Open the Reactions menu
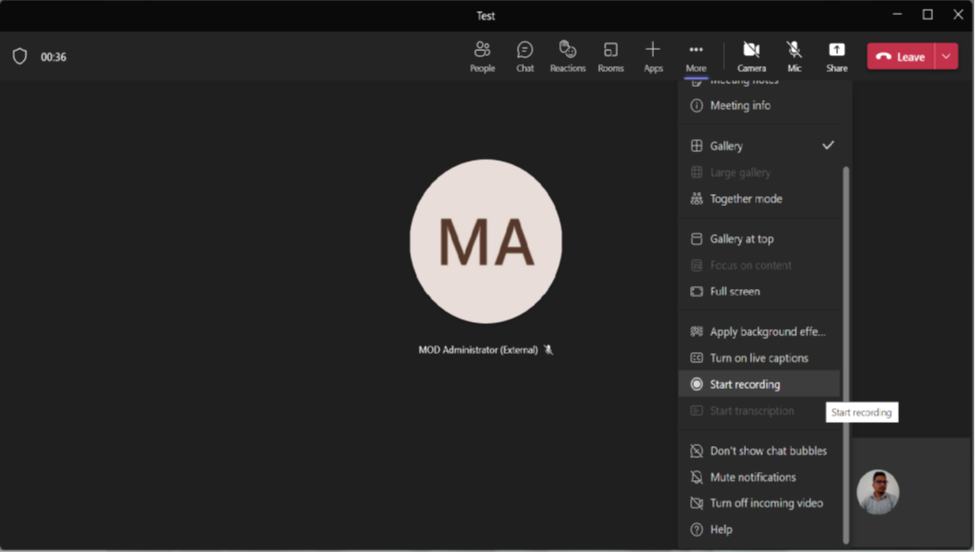The height and width of the screenshot is (553, 975). pos(567,57)
